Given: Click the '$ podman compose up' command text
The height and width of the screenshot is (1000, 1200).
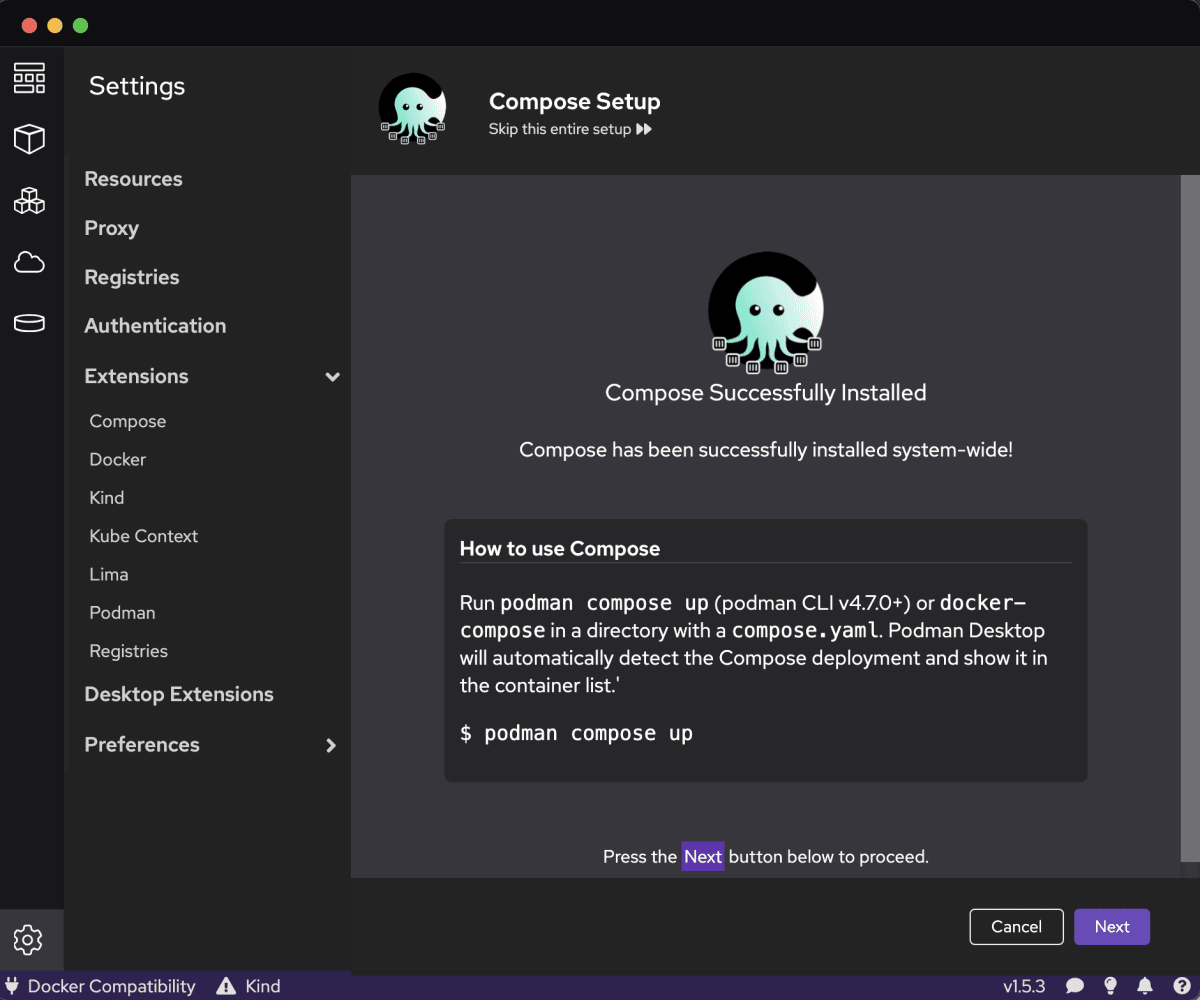Looking at the screenshot, I should [576, 733].
